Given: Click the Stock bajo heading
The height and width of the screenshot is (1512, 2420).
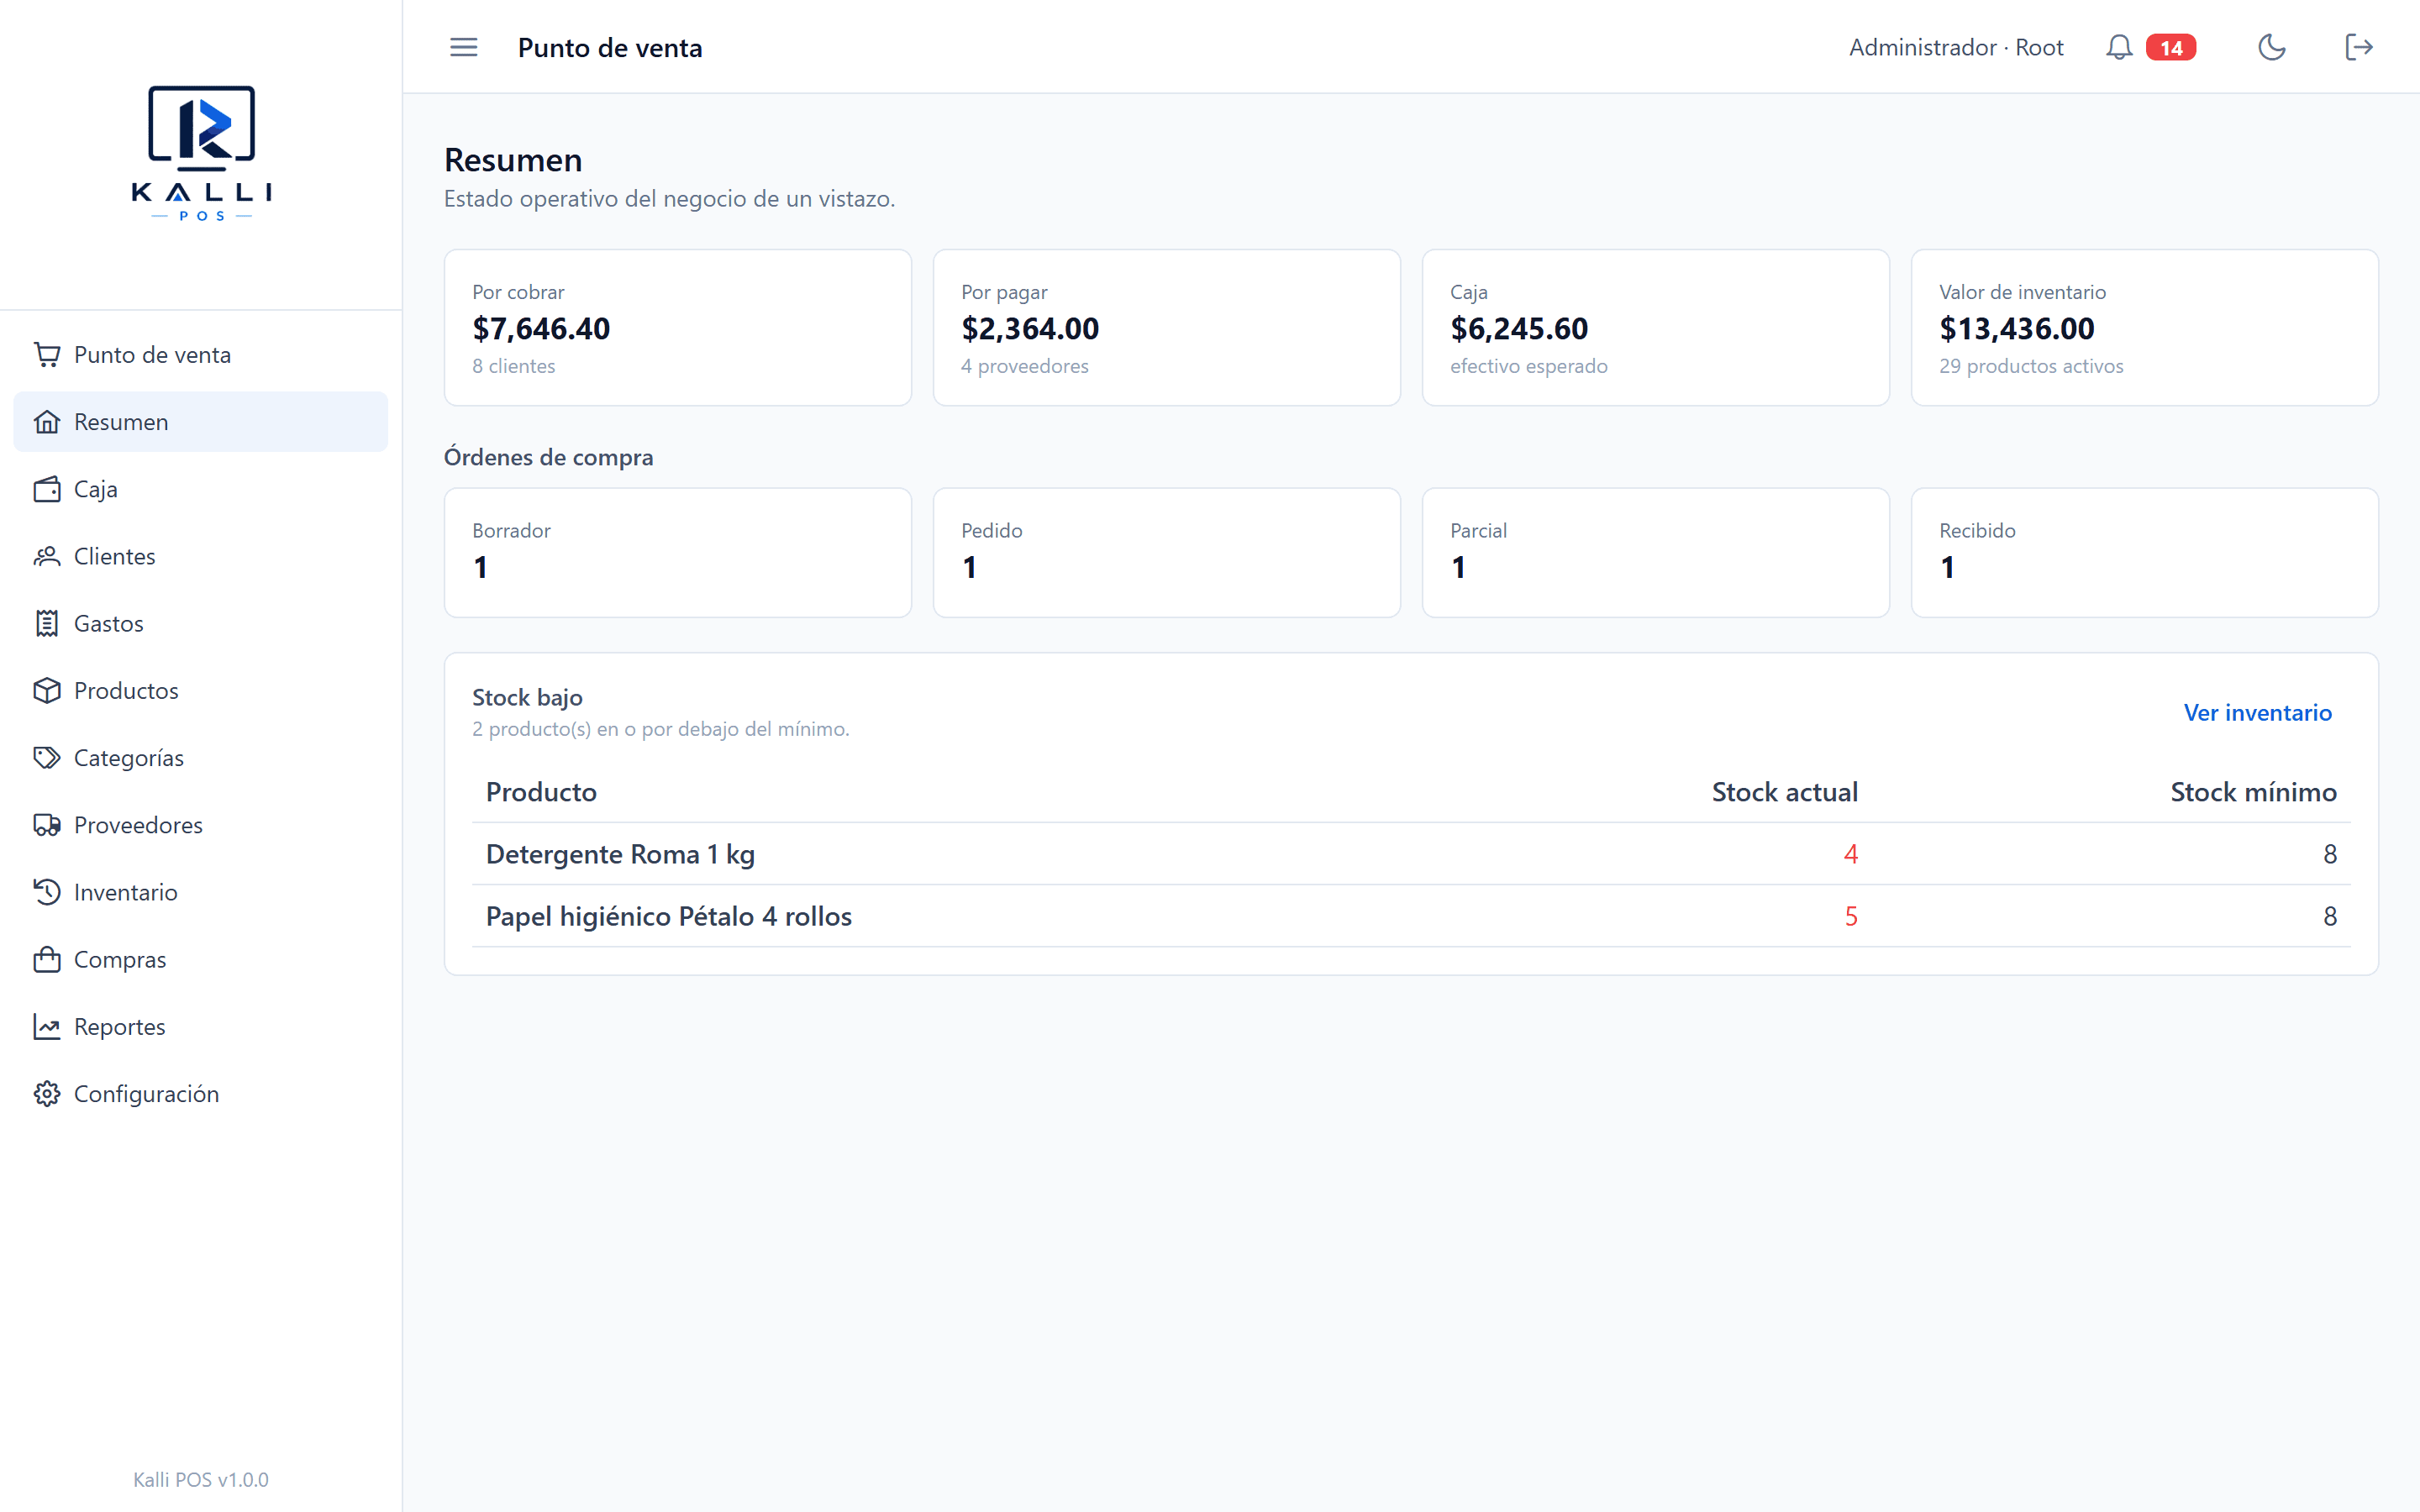Looking at the screenshot, I should click(527, 697).
